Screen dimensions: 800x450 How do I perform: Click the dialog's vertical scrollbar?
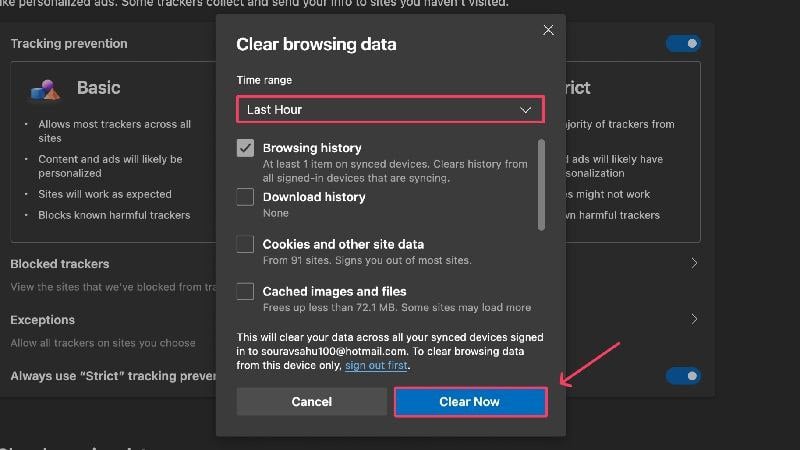(x=541, y=185)
